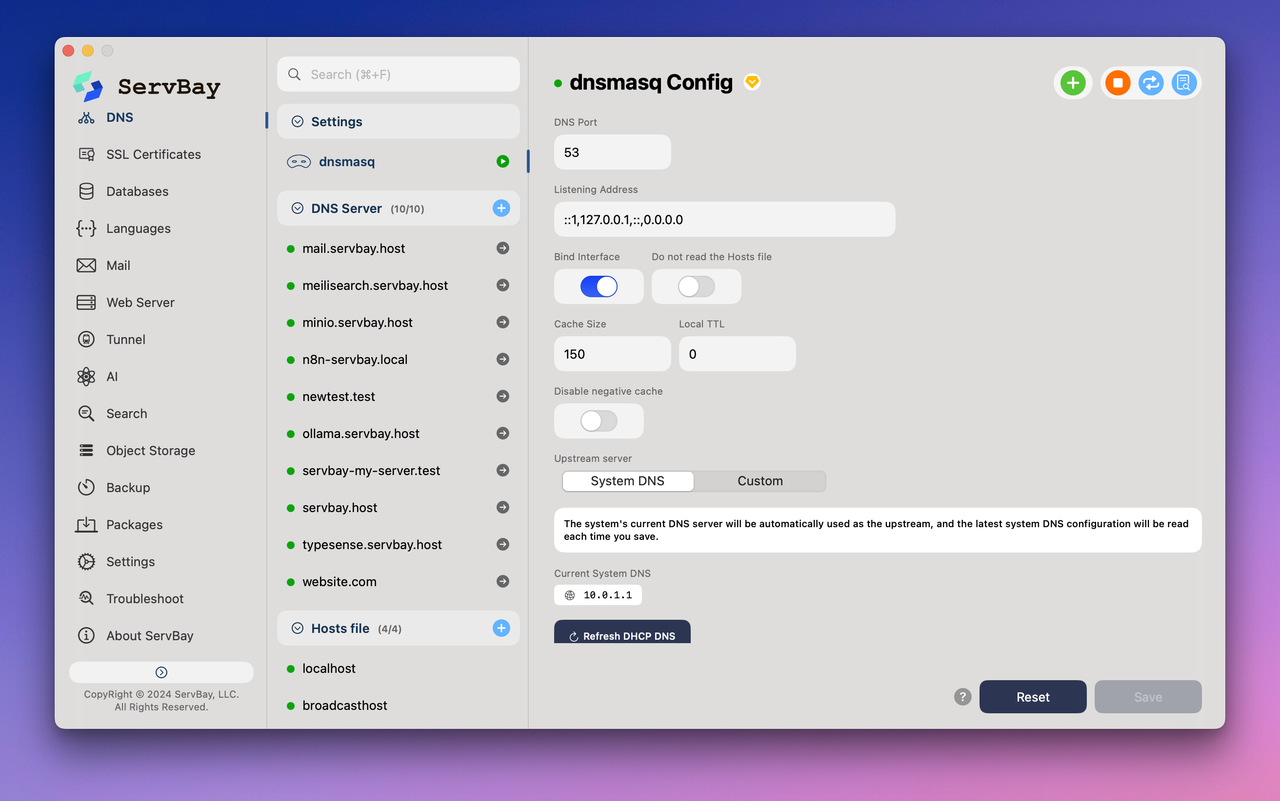
Task: Enable Do not read the Hosts file
Action: coord(696,287)
